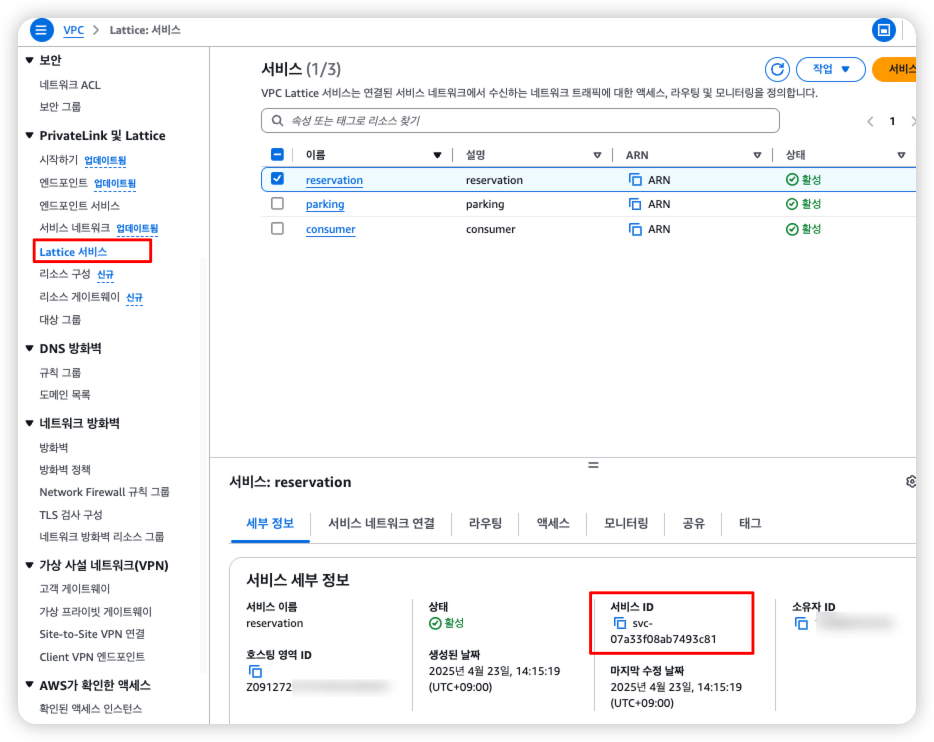Click the search magnifier icon

(277, 121)
